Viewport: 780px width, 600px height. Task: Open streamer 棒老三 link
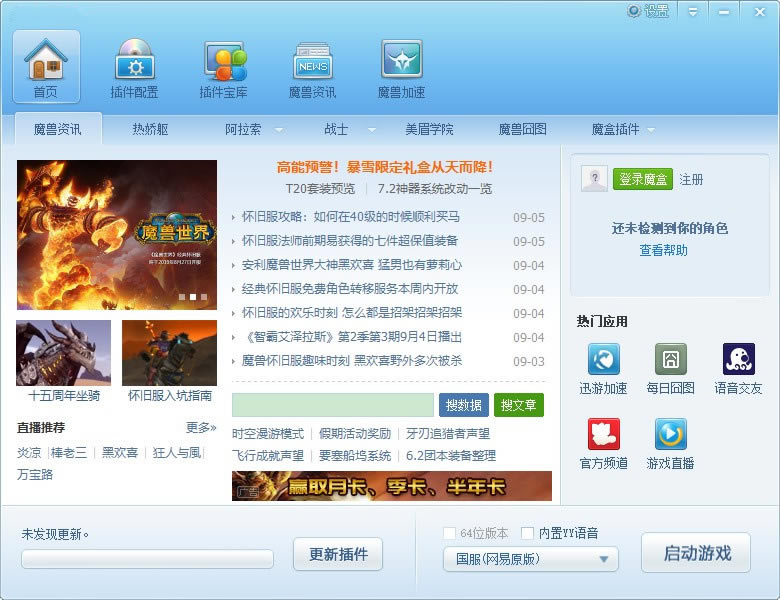tap(69, 453)
